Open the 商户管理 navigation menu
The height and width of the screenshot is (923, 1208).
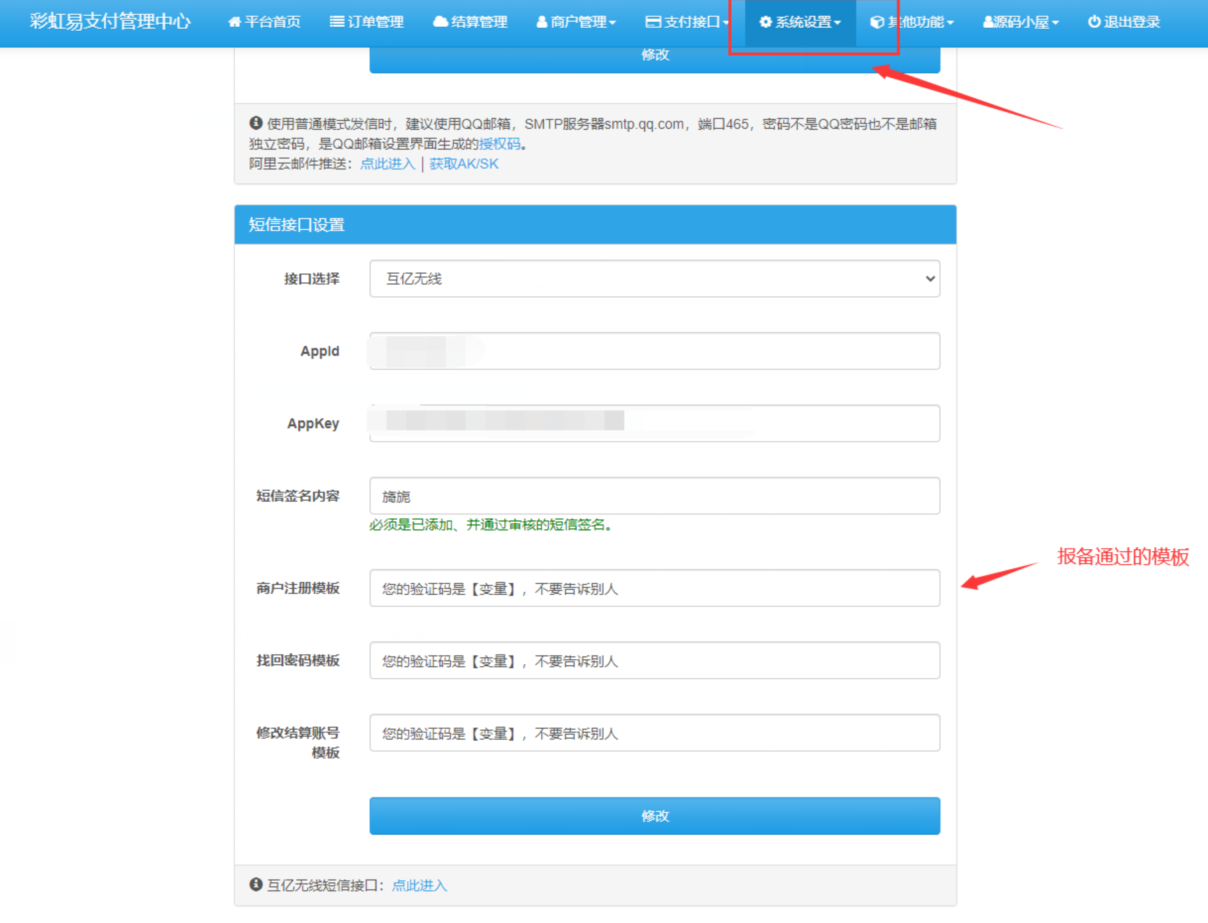(x=576, y=22)
